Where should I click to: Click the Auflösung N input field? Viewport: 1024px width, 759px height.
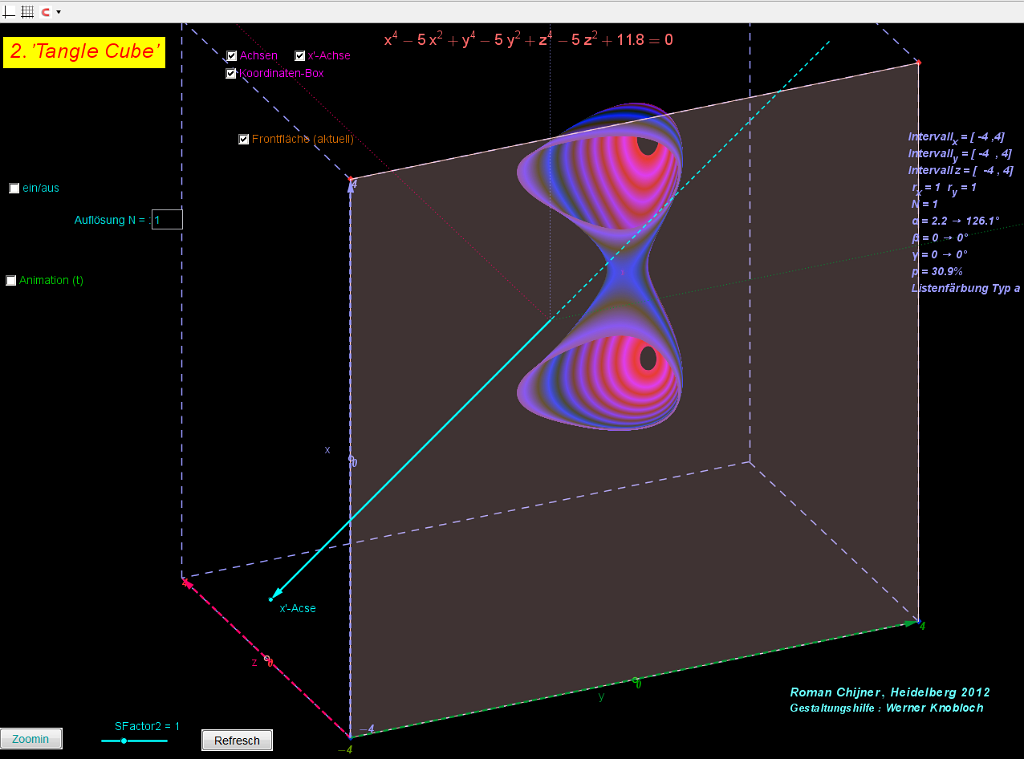coord(167,219)
